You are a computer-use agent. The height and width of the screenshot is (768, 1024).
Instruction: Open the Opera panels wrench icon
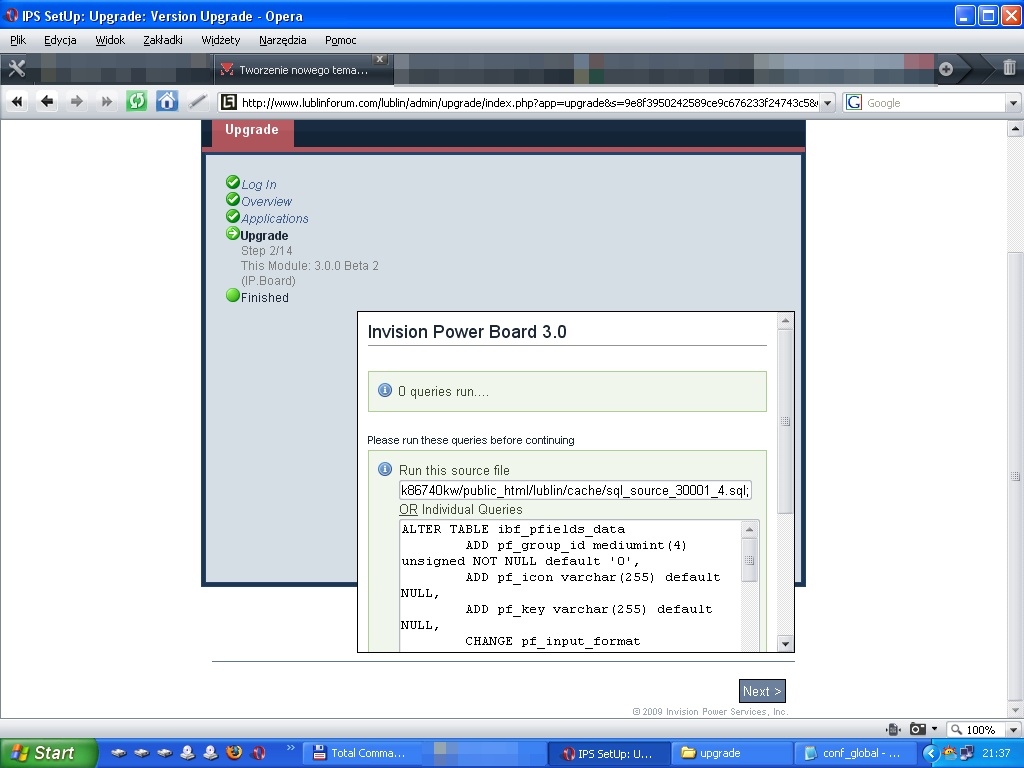click(x=16, y=68)
